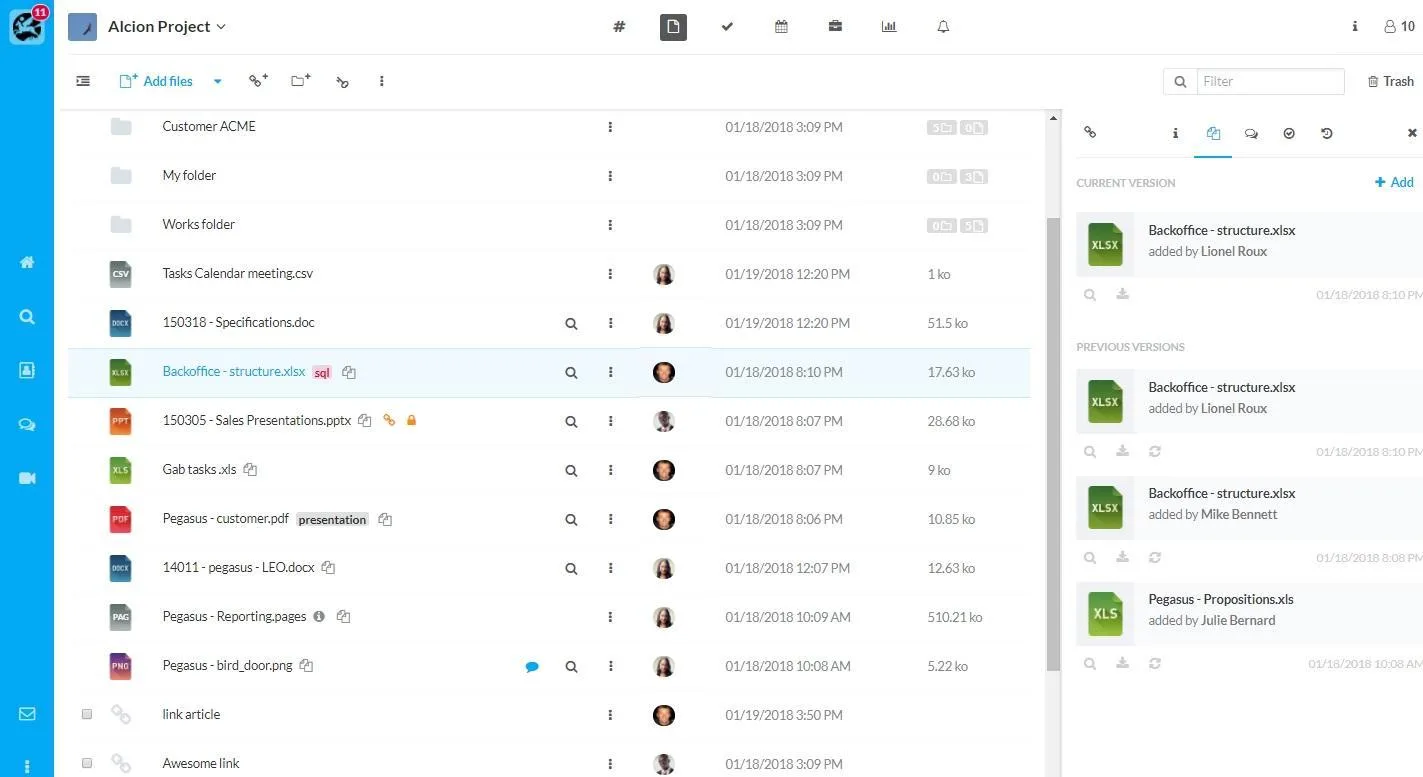Restore the Mike Bennett version
Viewport: 1423px width, 777px height.
(1155, 557)
